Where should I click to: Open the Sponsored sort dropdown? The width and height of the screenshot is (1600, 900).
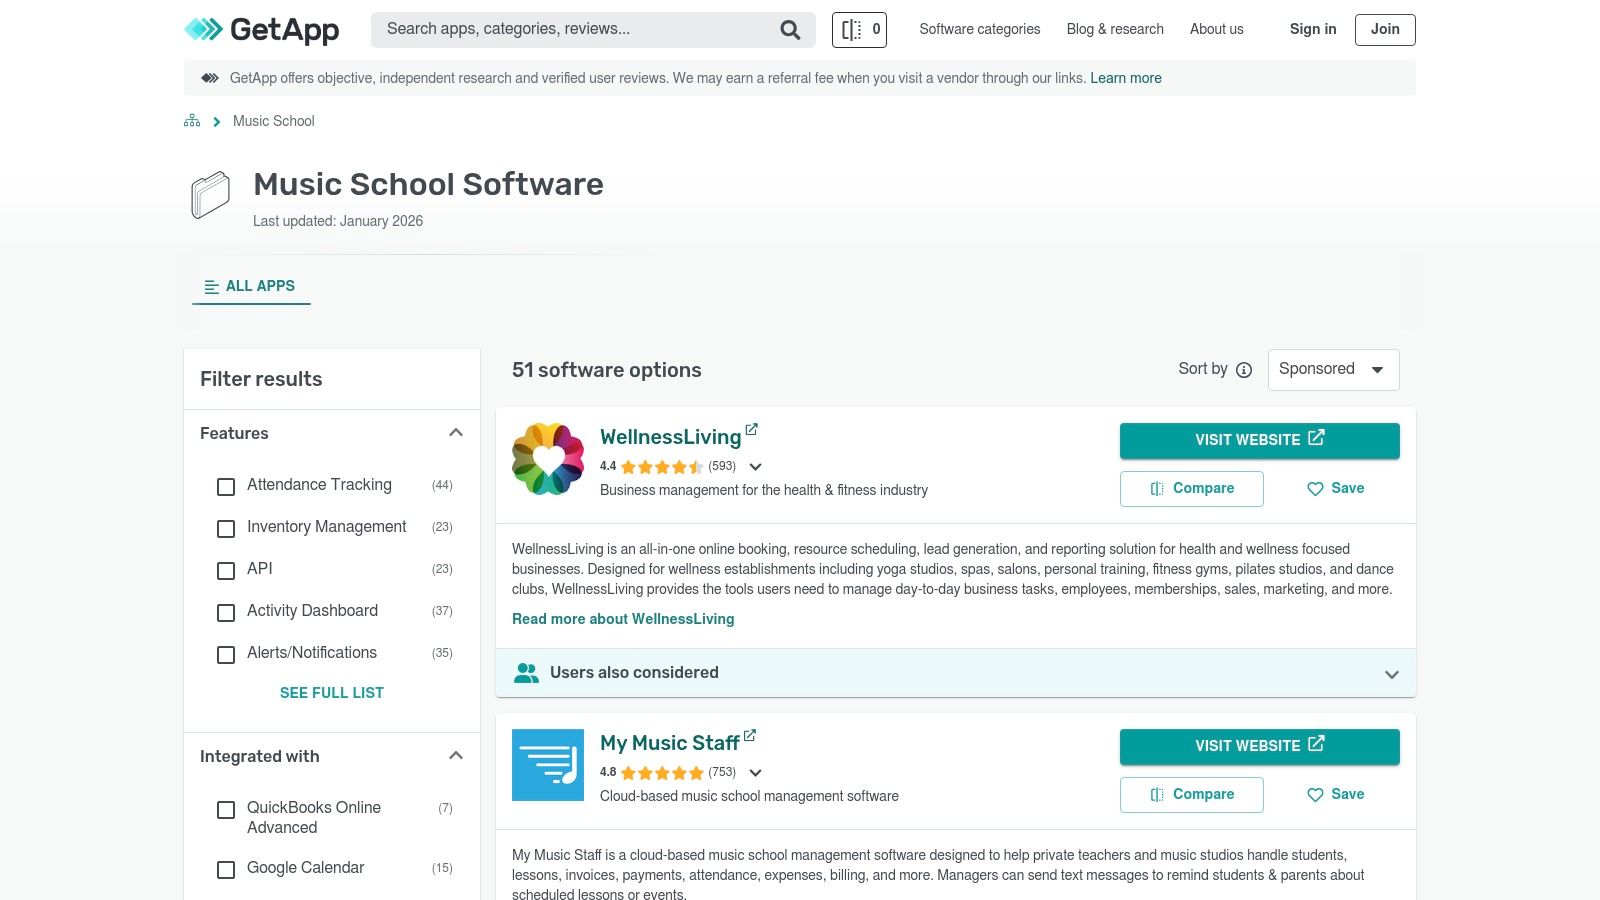pyautogui.click(x=1333, y=370)
